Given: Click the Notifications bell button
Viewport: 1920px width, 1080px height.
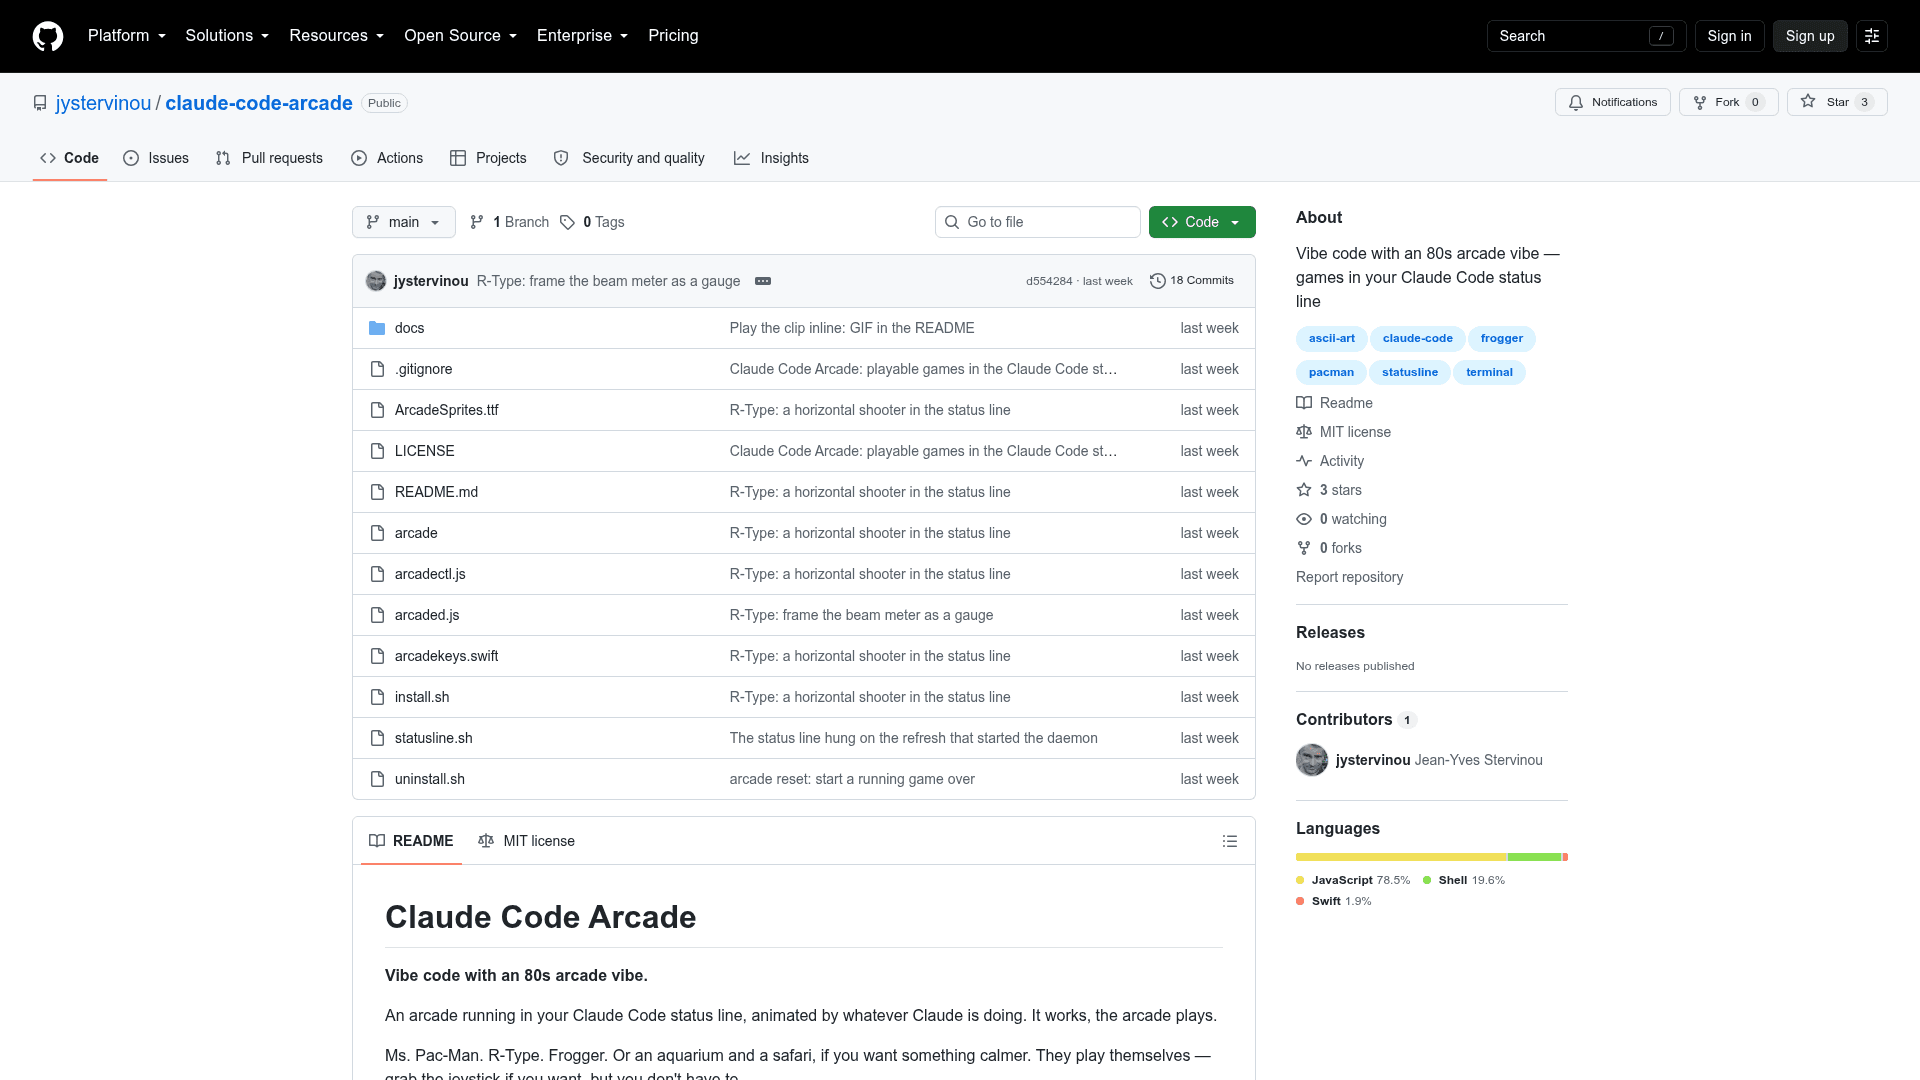Looking at the screenshot, I should pyautogui.click(x=1612, y=102).
